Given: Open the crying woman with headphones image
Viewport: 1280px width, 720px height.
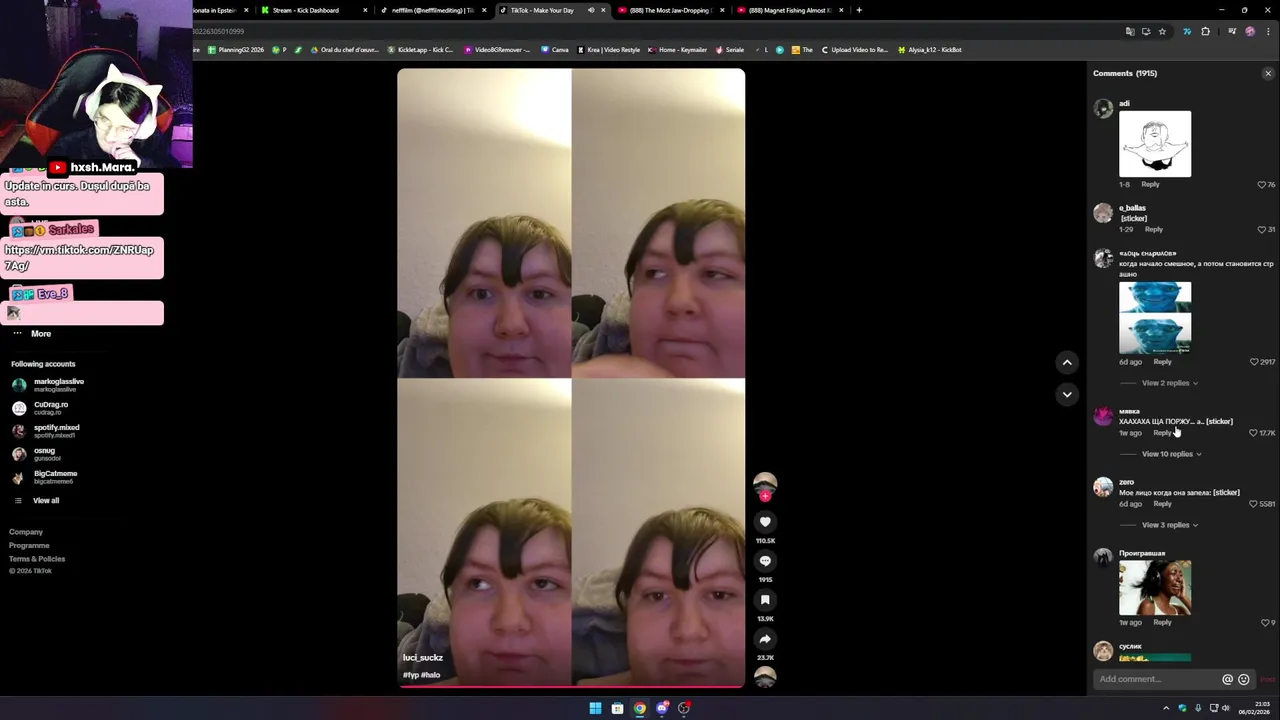Looking at the screenshot, I should [x=1155, y=587].
